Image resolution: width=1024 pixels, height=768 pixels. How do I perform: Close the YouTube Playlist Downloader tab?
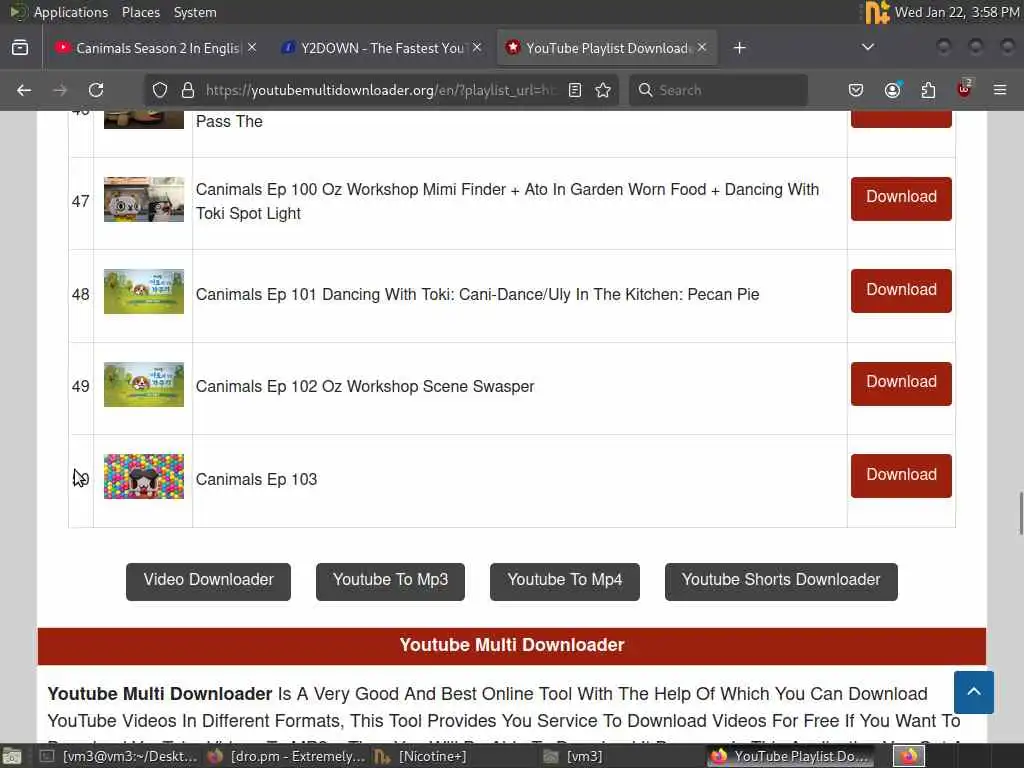pyautogui.click(x=702, y=48)
